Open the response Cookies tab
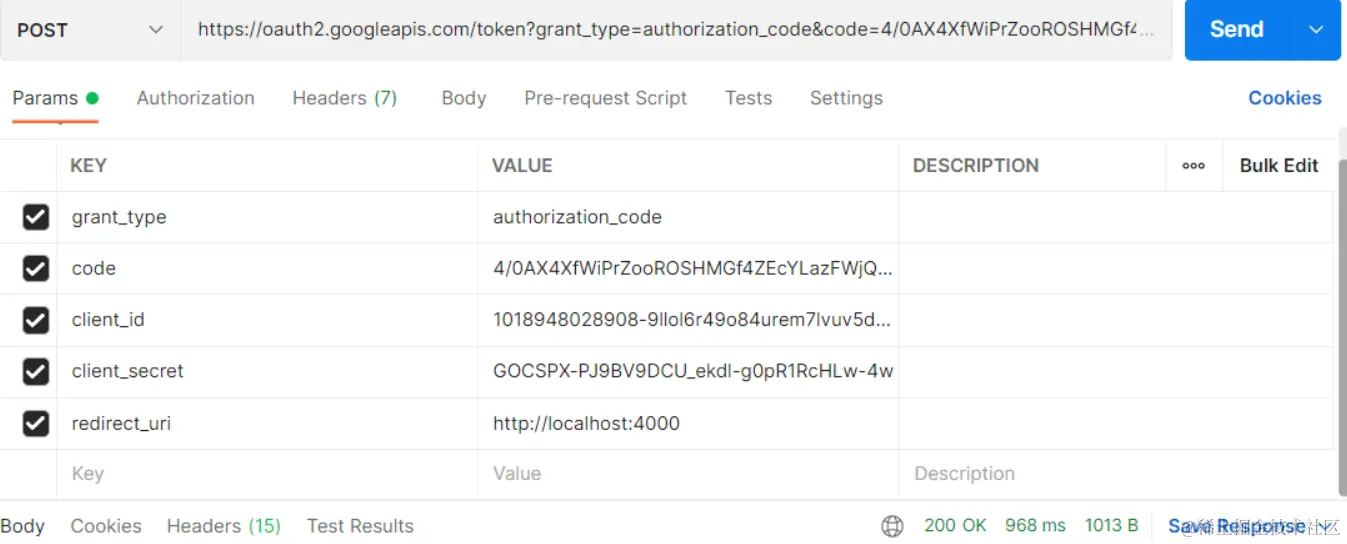 (106, 526)
